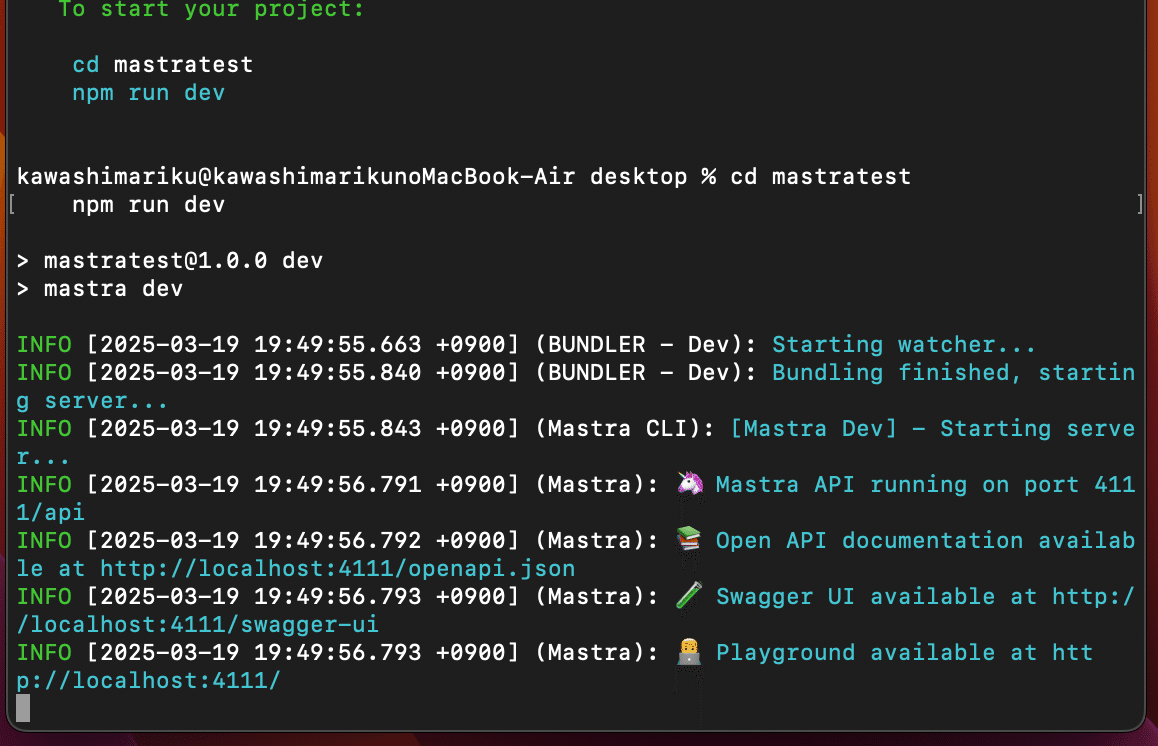The image size is (1158, 746).
Task: Click the '> mastratest@1.0.0 dev' line
Action: pyautogui.click(x=169, y=261)
